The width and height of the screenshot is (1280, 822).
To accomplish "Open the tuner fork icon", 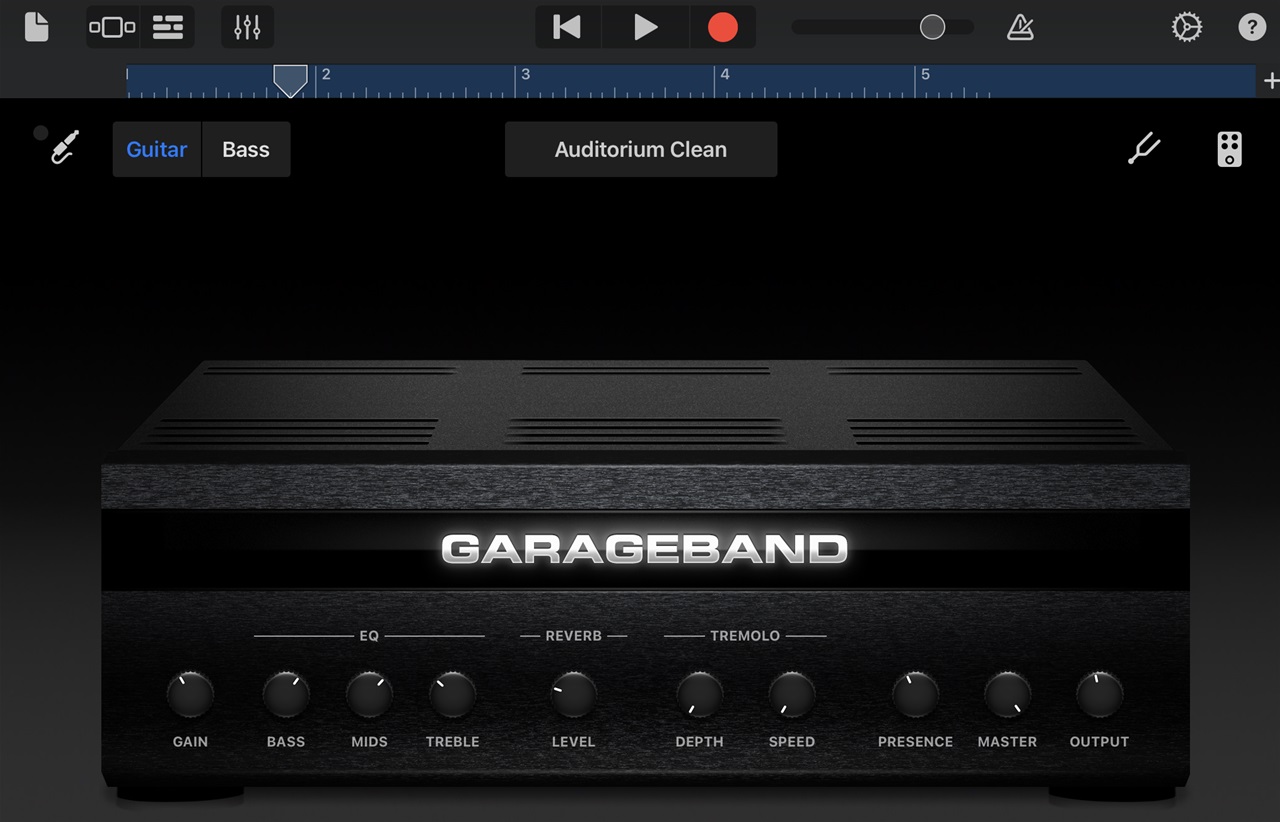I will click(x=1144, y=149).
